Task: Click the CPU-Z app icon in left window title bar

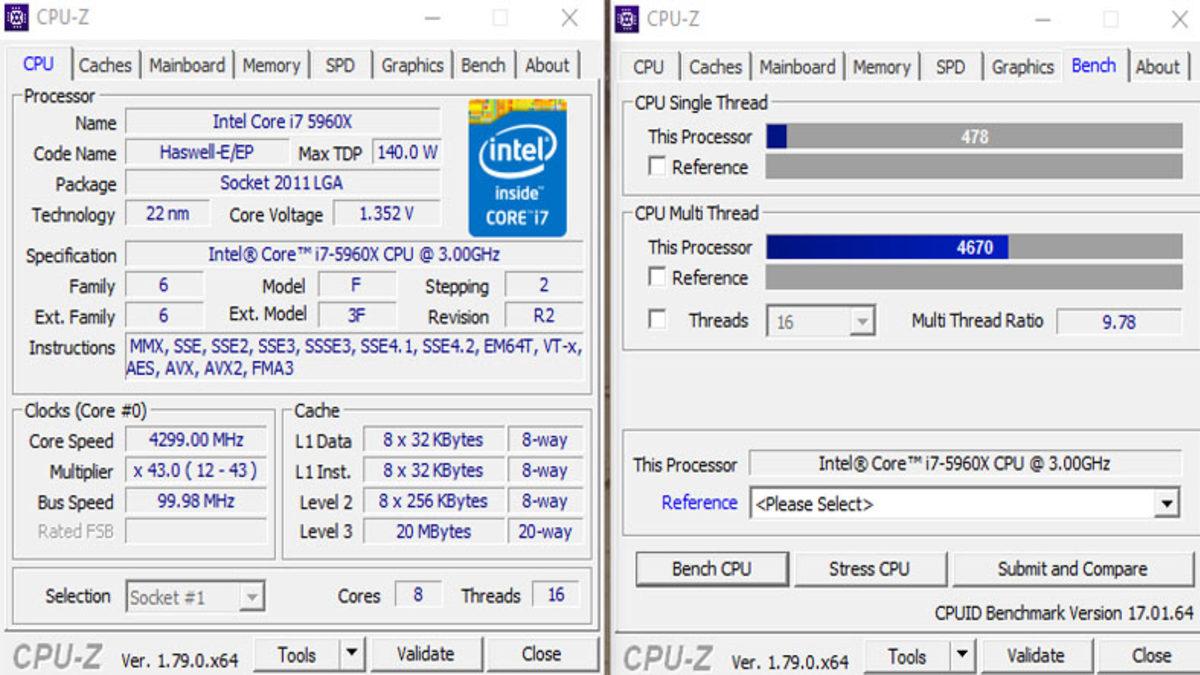Action: (x=16, y=17)
